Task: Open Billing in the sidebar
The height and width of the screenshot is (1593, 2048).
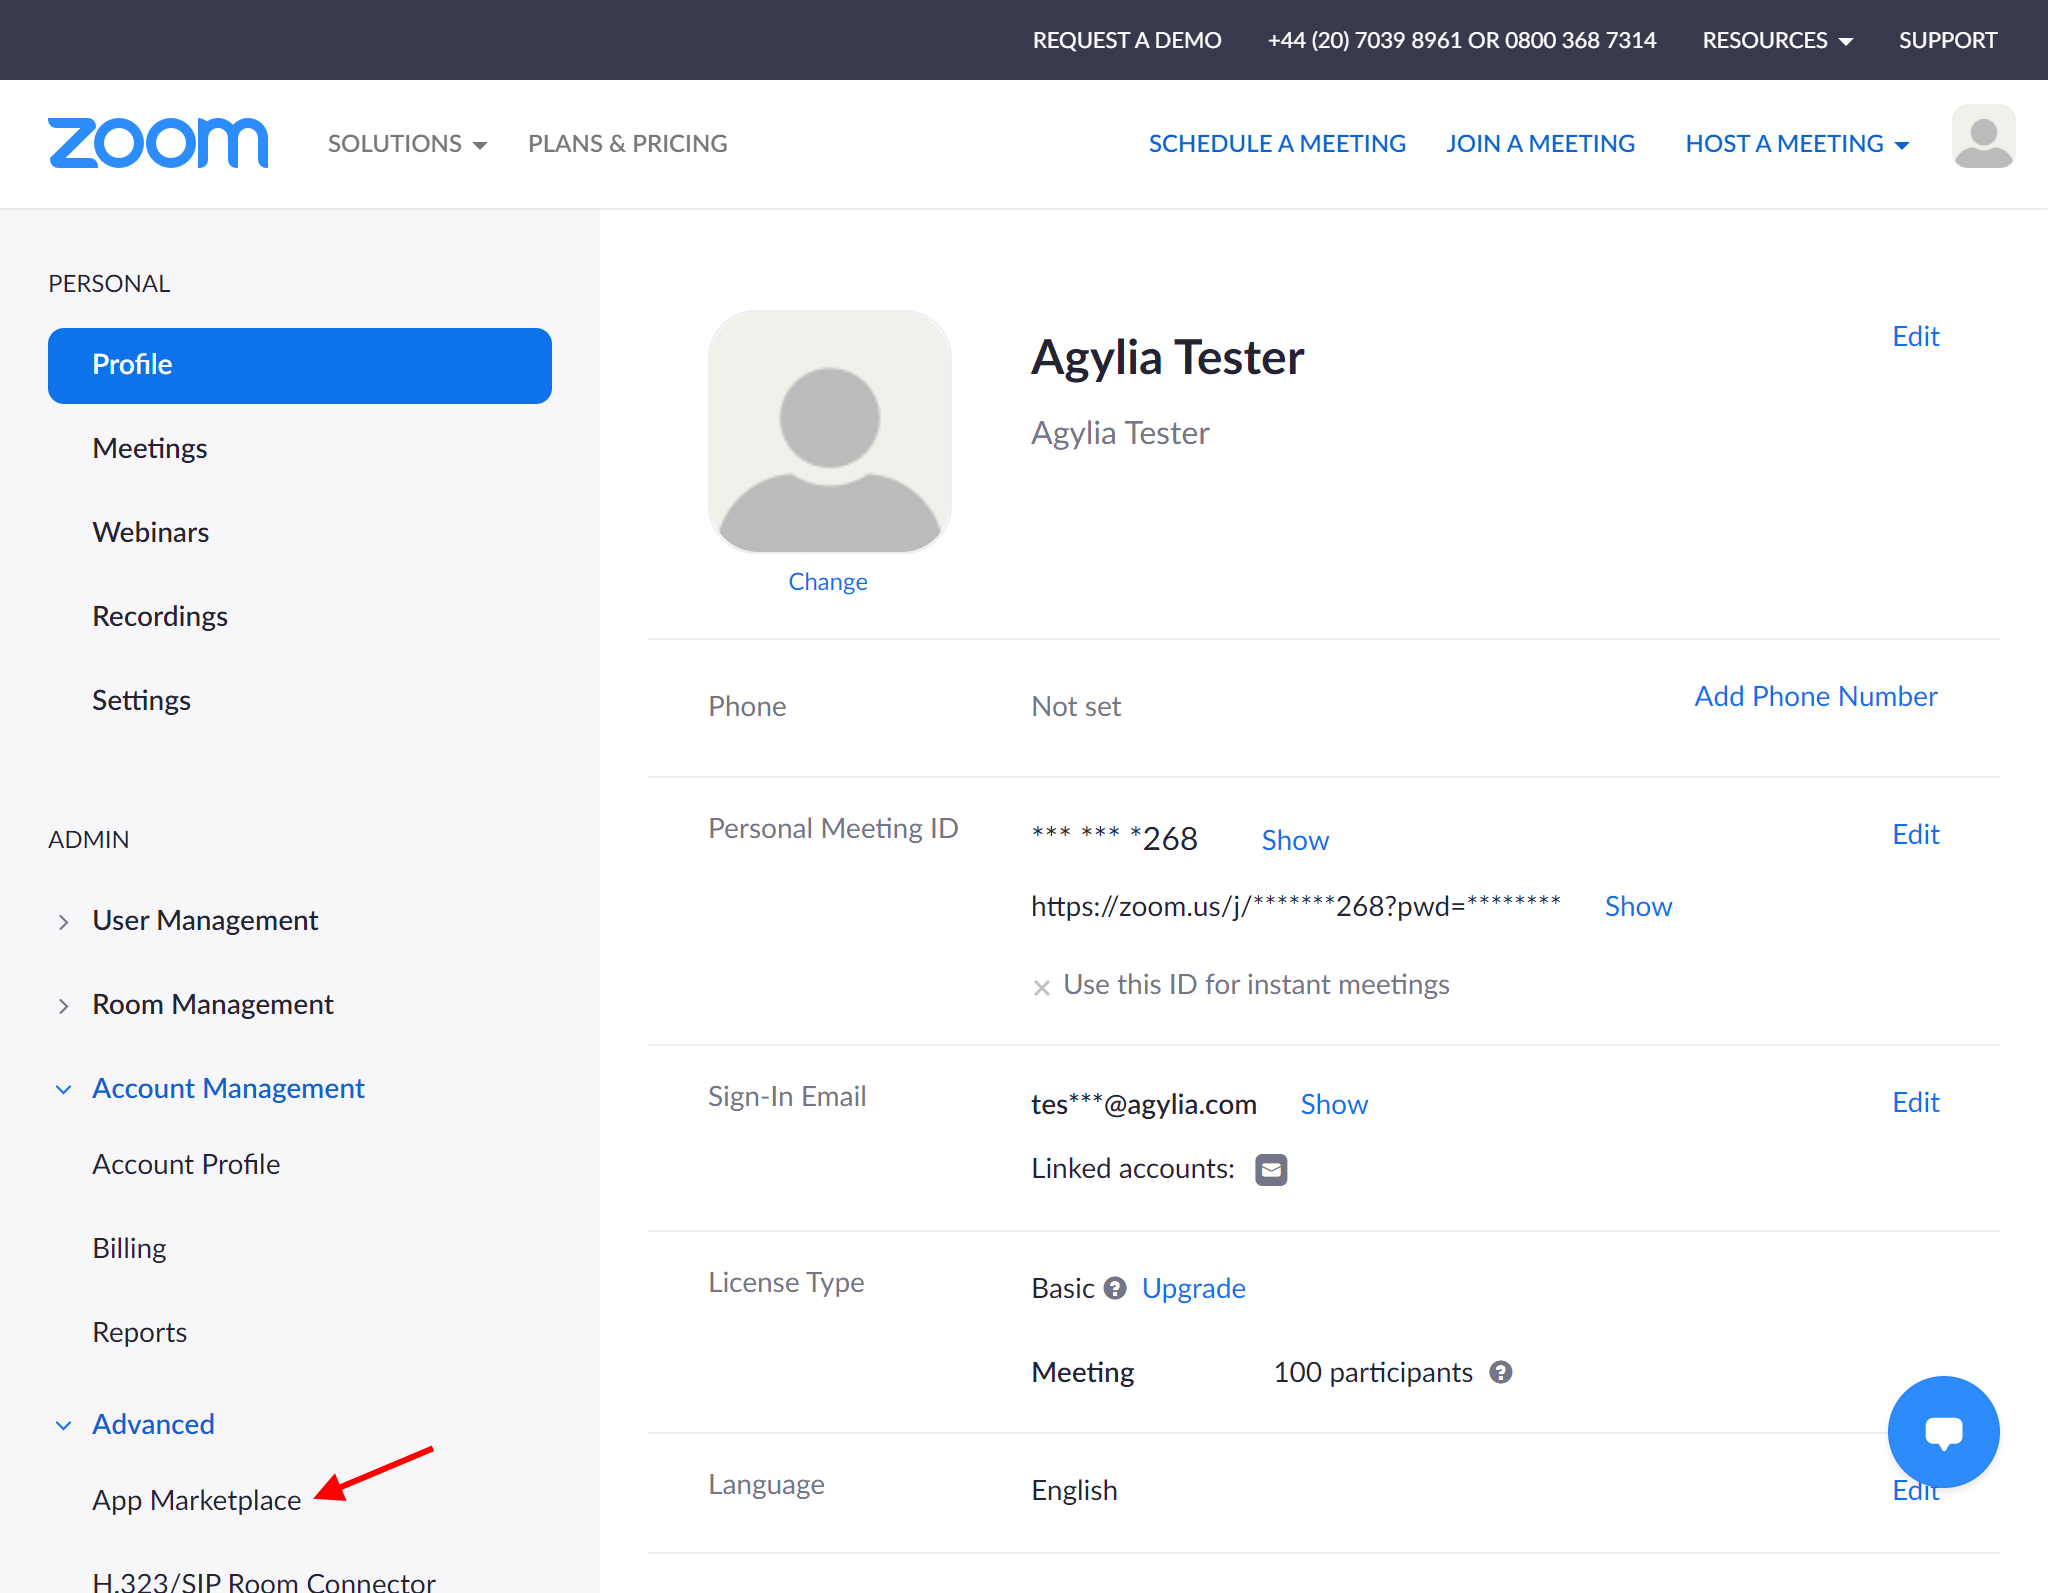Action: pyautogui.click(x=129, y=1248)
